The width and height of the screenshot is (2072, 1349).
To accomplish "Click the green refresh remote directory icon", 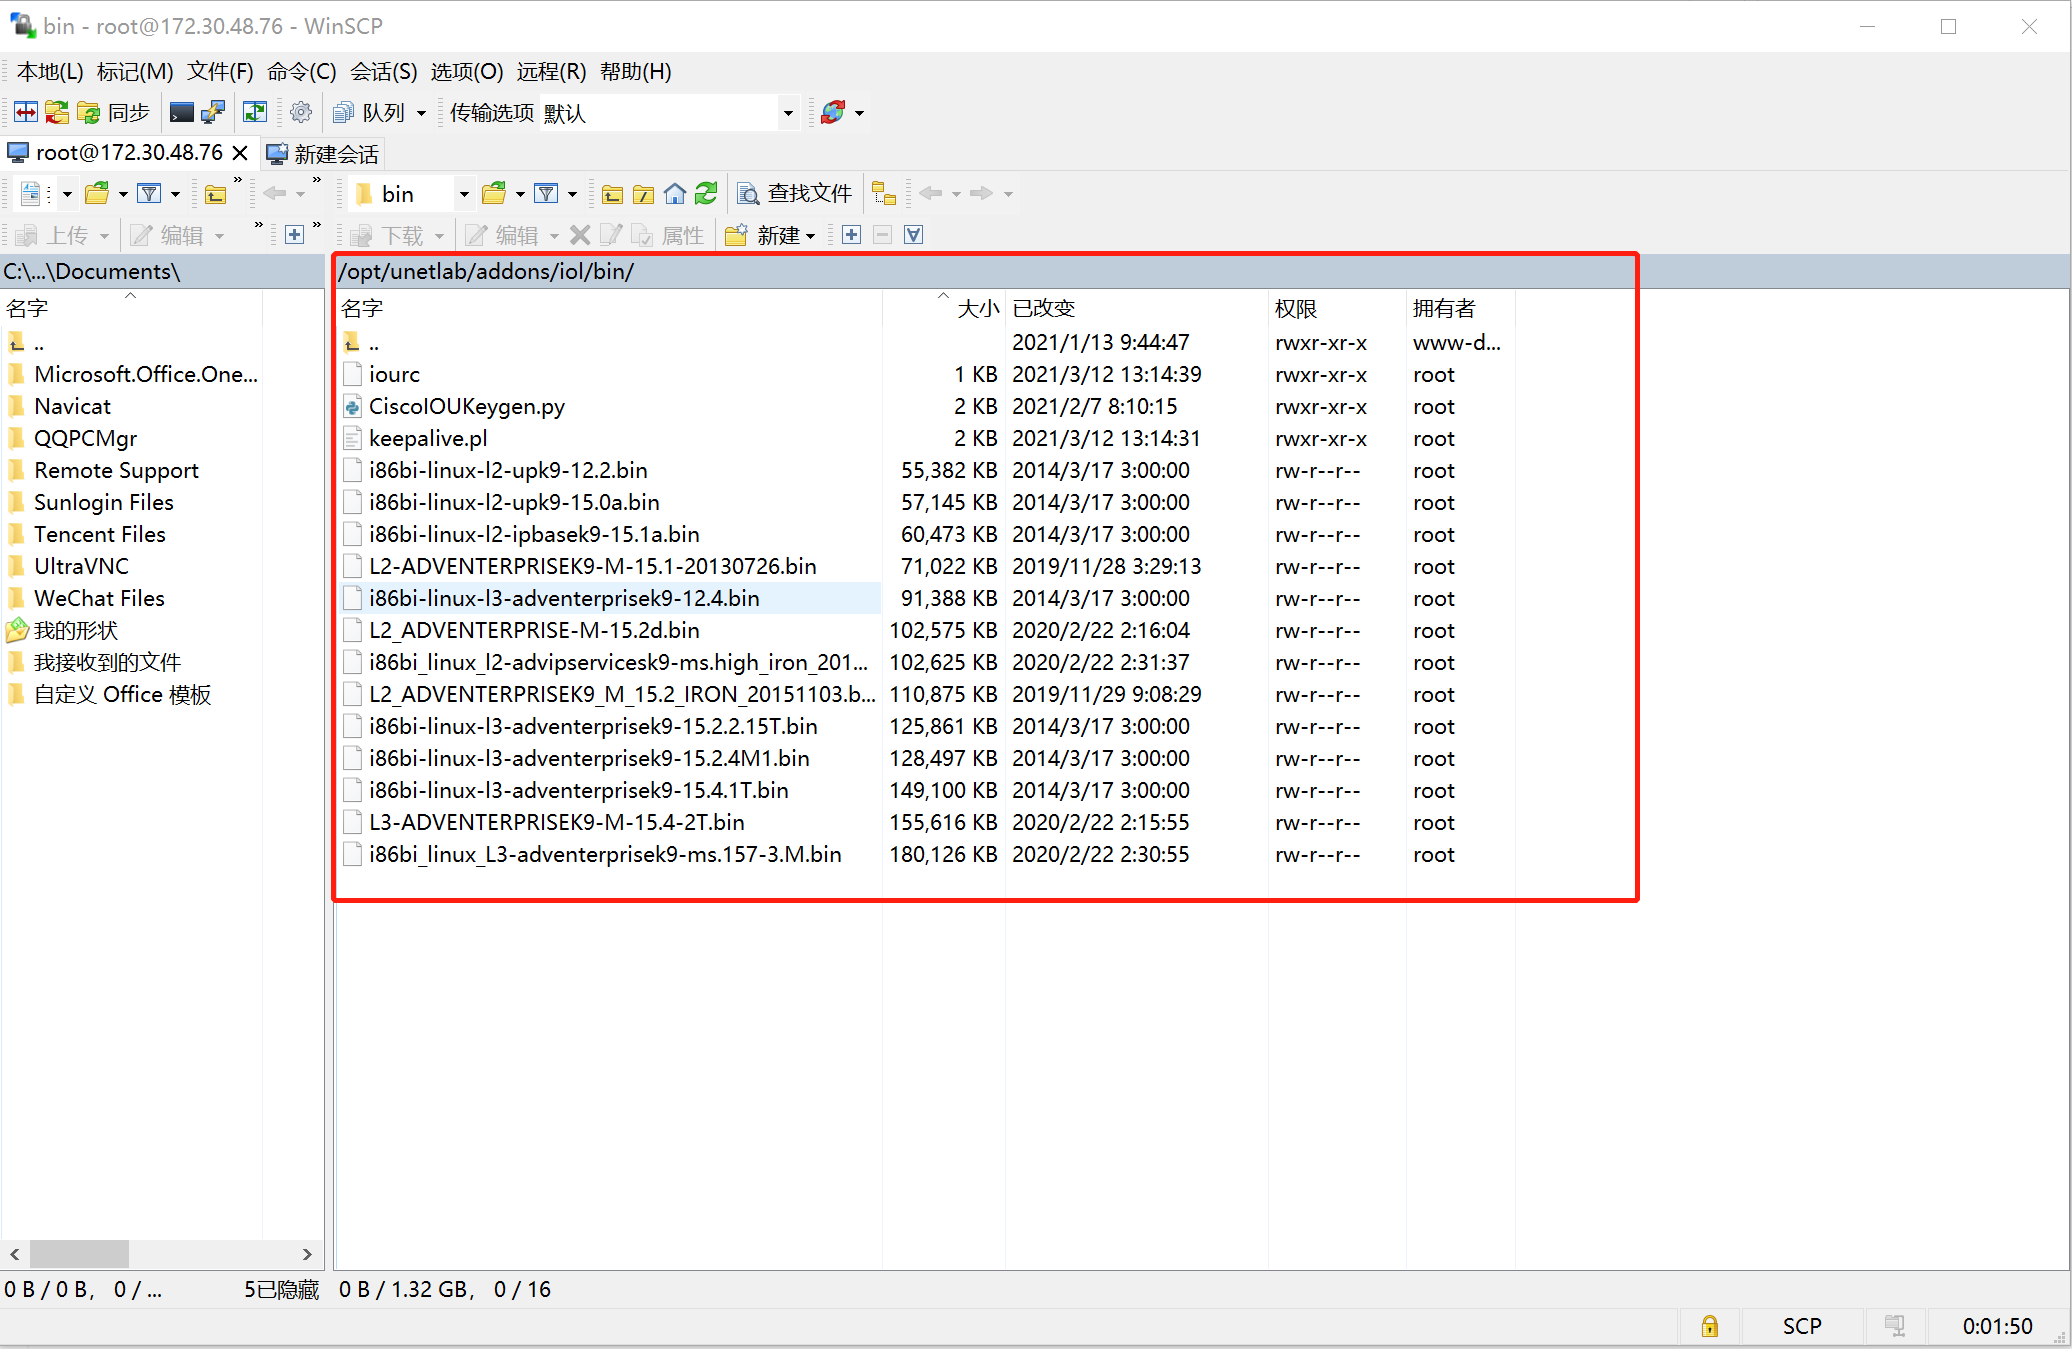I will click(x=706, y=193).
